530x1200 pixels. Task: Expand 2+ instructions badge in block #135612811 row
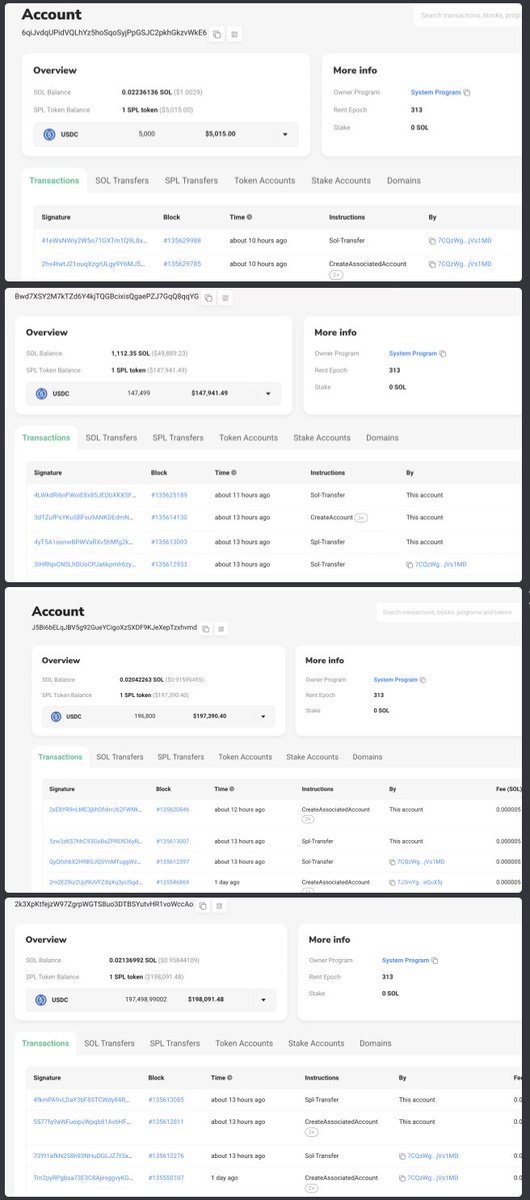point(310,1131)
